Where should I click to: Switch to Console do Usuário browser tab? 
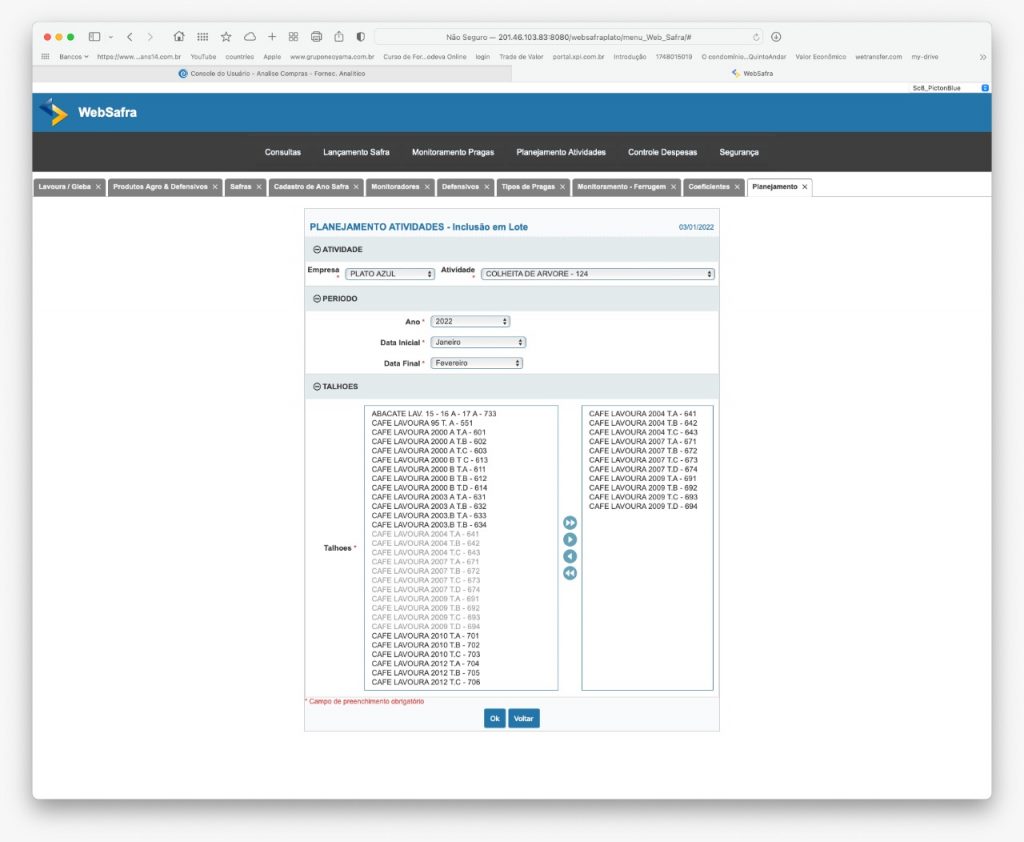pyautogui.click(x=272, y=74)
